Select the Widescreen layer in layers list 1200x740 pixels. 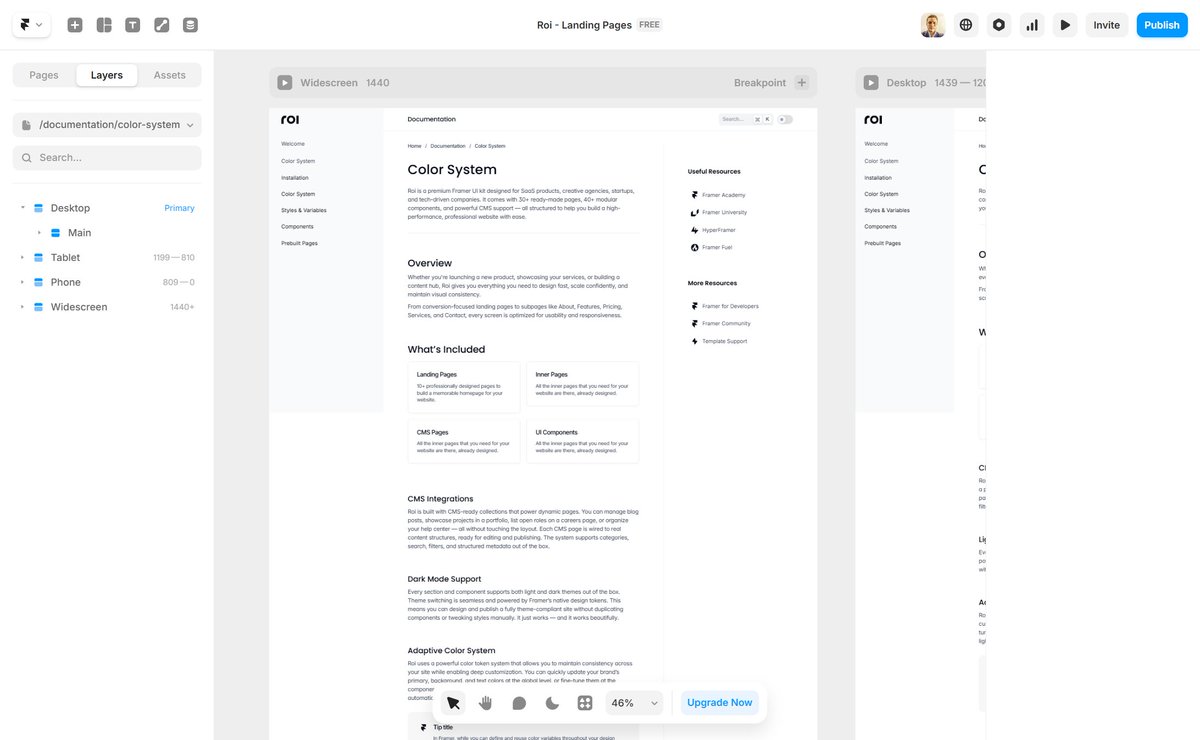[x=107, y=307]
